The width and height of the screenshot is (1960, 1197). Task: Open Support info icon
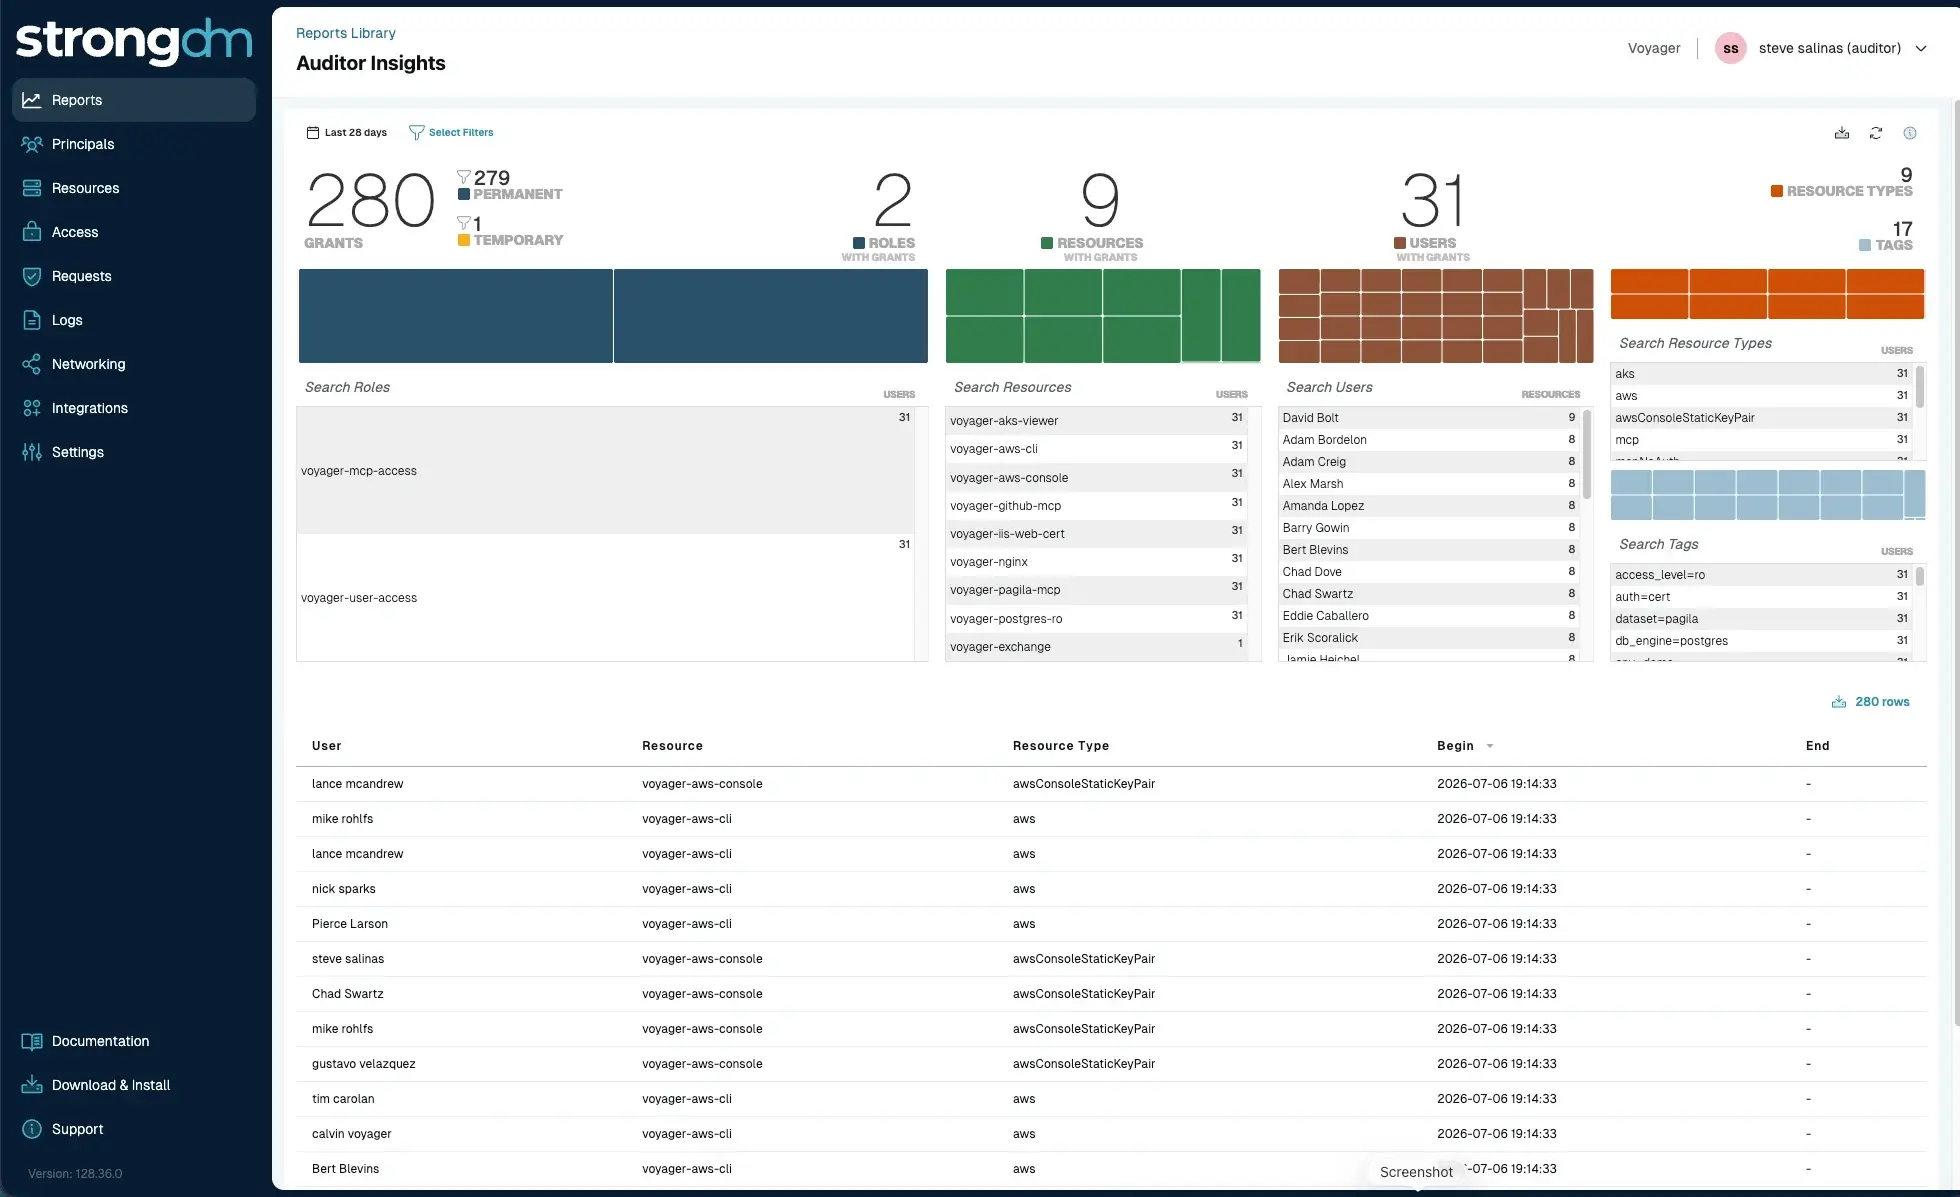click(x=32, y=1129)
